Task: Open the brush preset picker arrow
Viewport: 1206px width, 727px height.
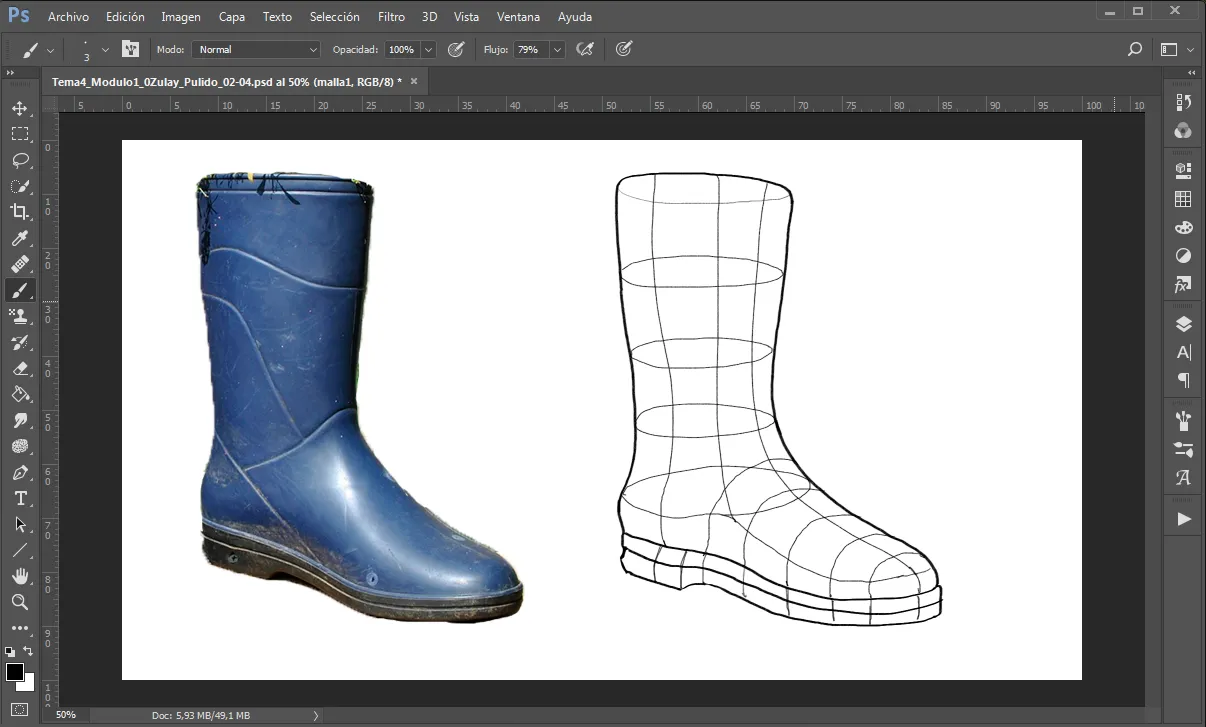Action: [105, 50]
